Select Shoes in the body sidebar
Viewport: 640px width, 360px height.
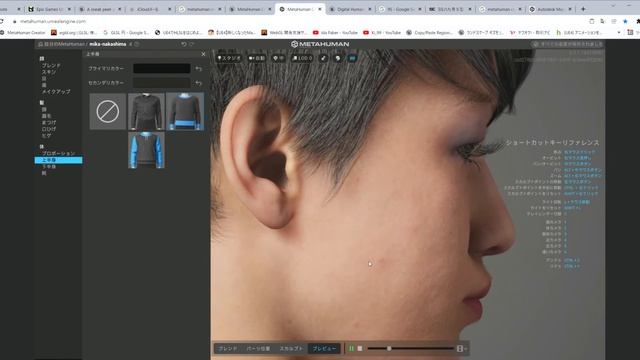pos(44,173)
